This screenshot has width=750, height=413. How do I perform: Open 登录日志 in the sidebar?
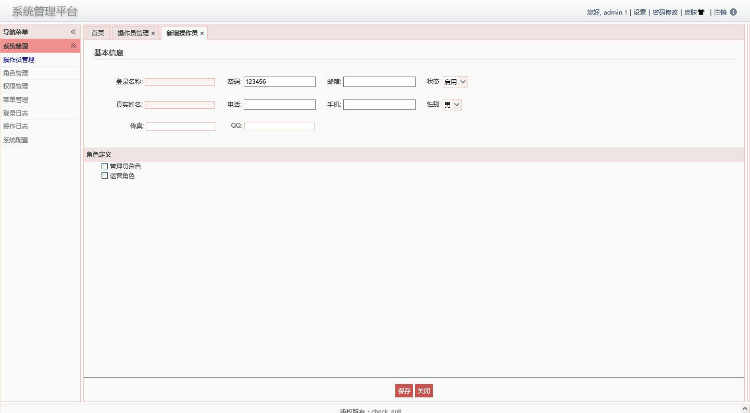click(16, 113)
